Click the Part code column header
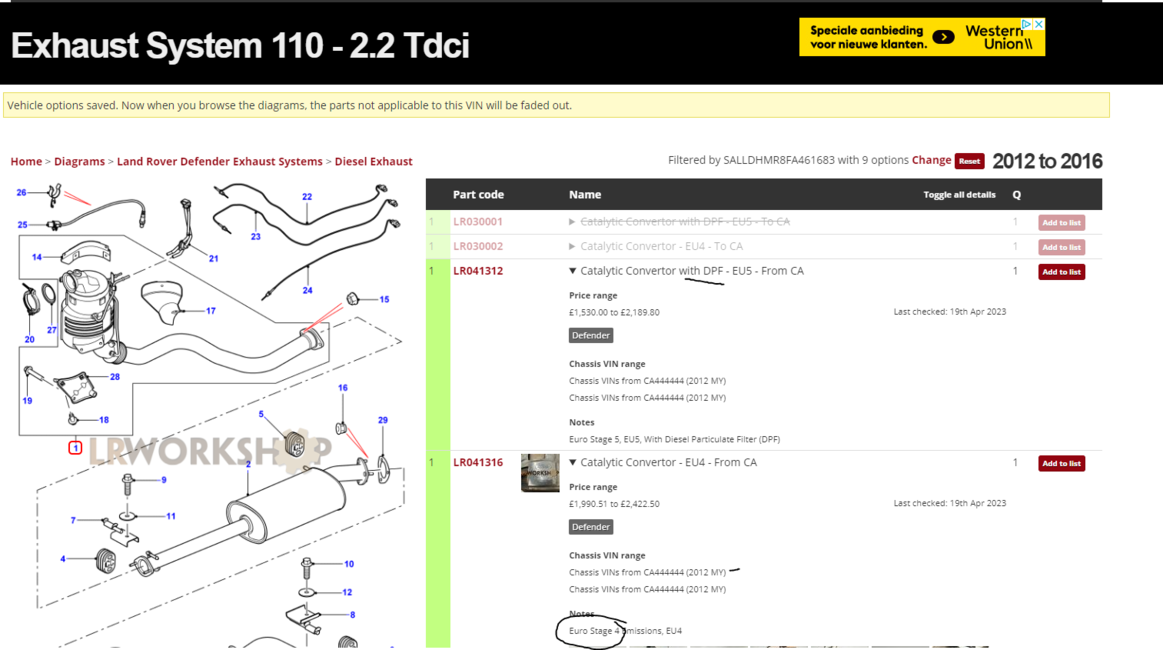 tap(478, 194)
